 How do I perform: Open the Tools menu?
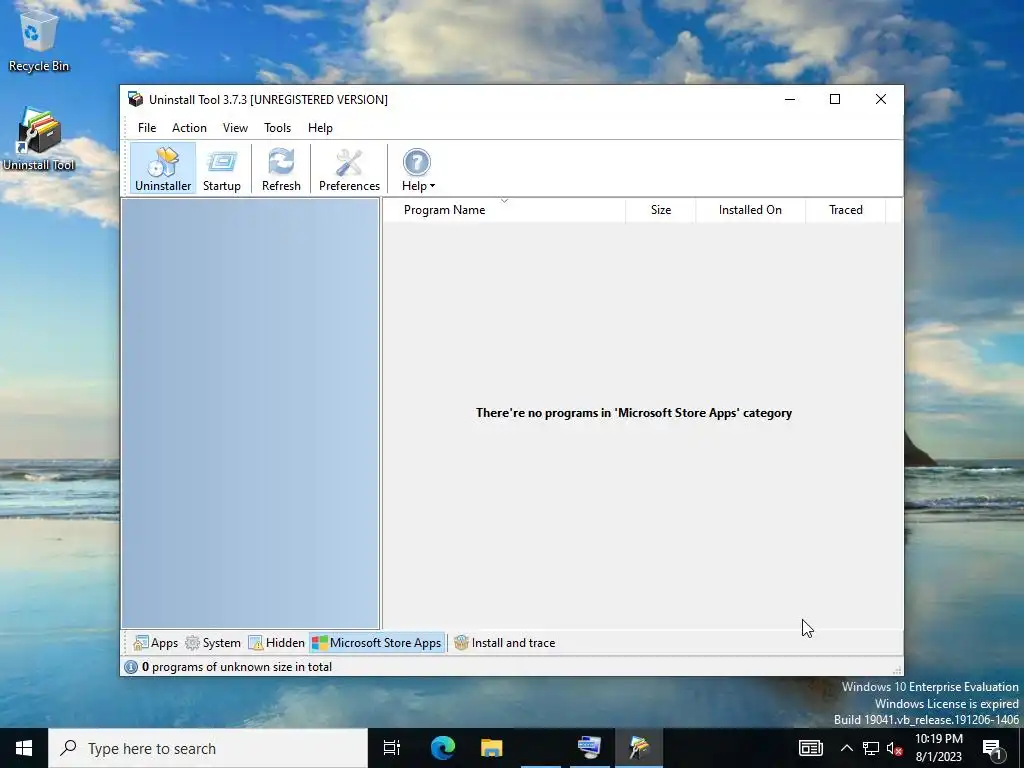tap(278, 128)
